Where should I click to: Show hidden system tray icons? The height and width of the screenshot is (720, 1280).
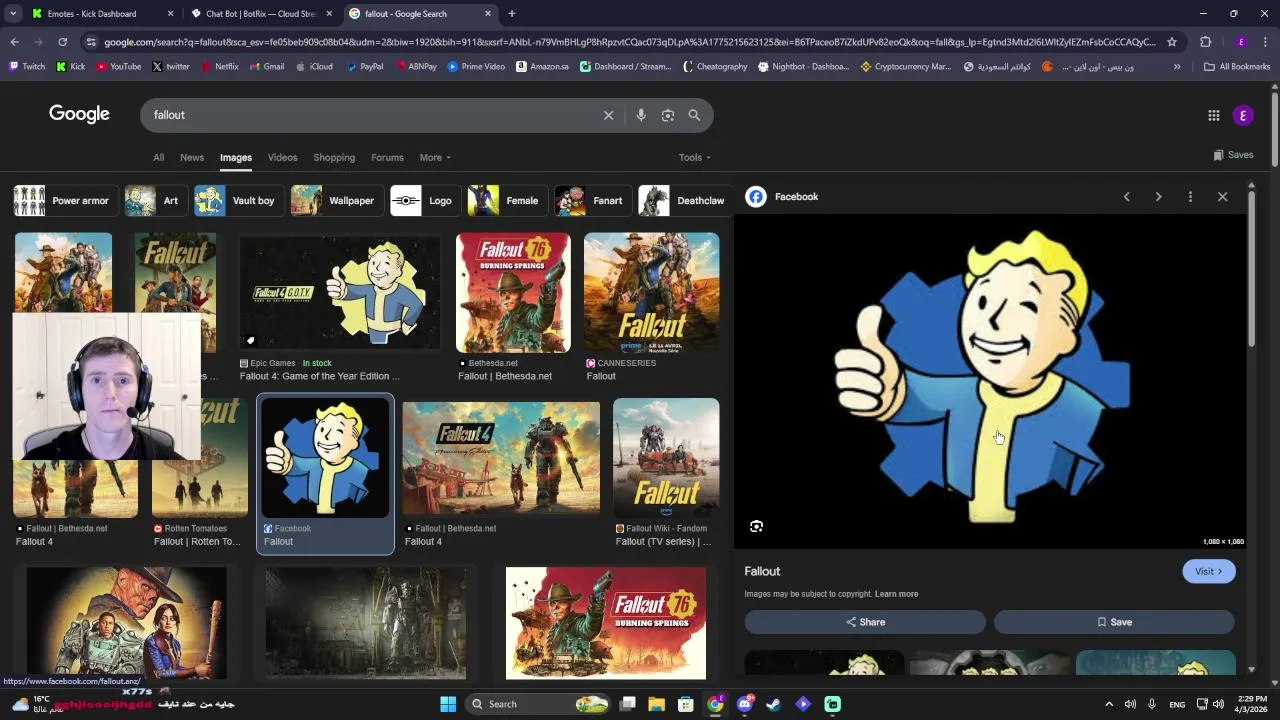point(1108,704)
